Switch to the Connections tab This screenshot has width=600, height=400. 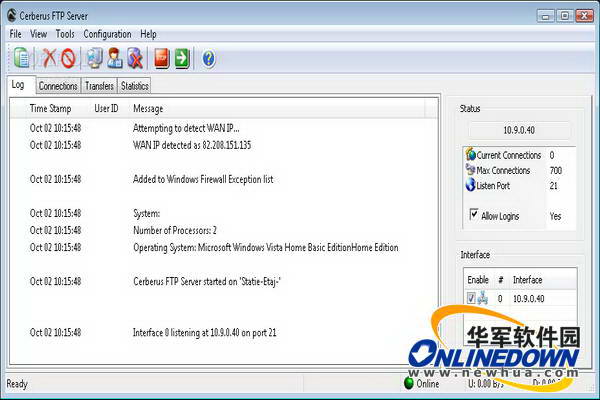58,86
